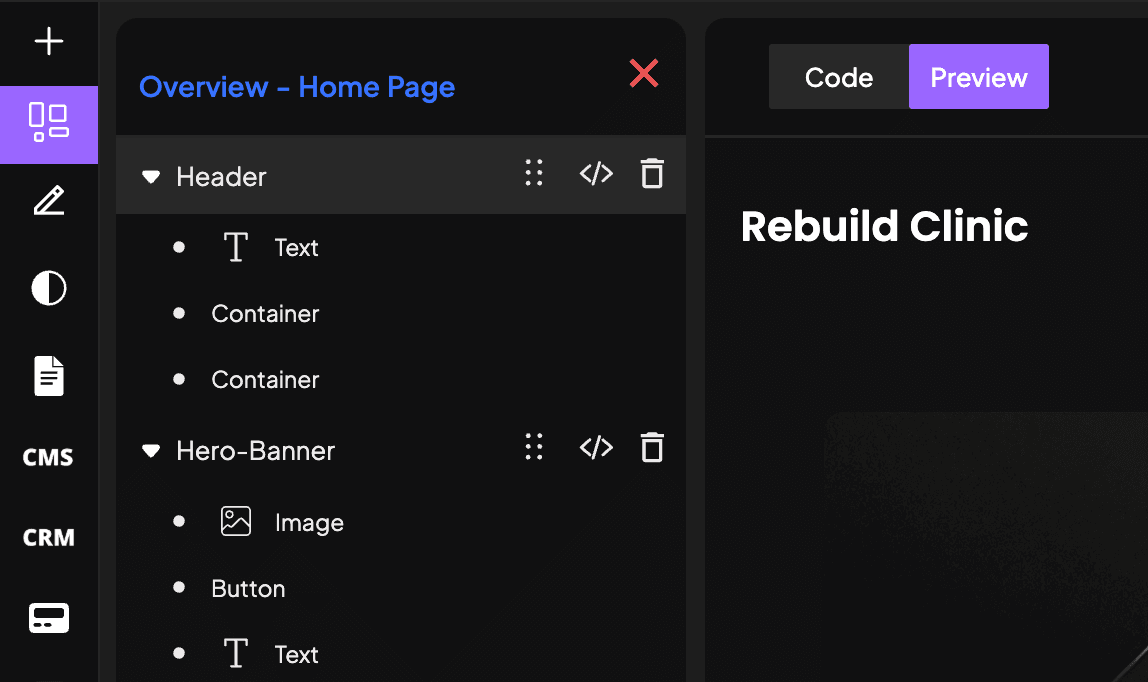The height and width of the screenshot is (682, 1148).
Task: Select the pencil edit icon in sidebar
Action: (49, 201)
